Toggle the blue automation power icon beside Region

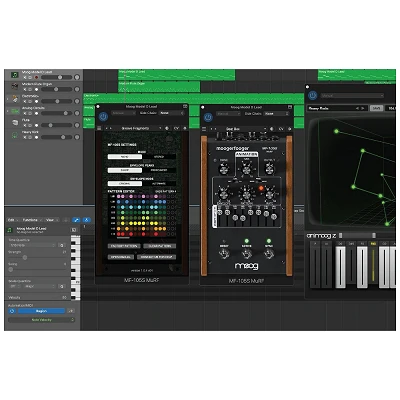[12, 311]
